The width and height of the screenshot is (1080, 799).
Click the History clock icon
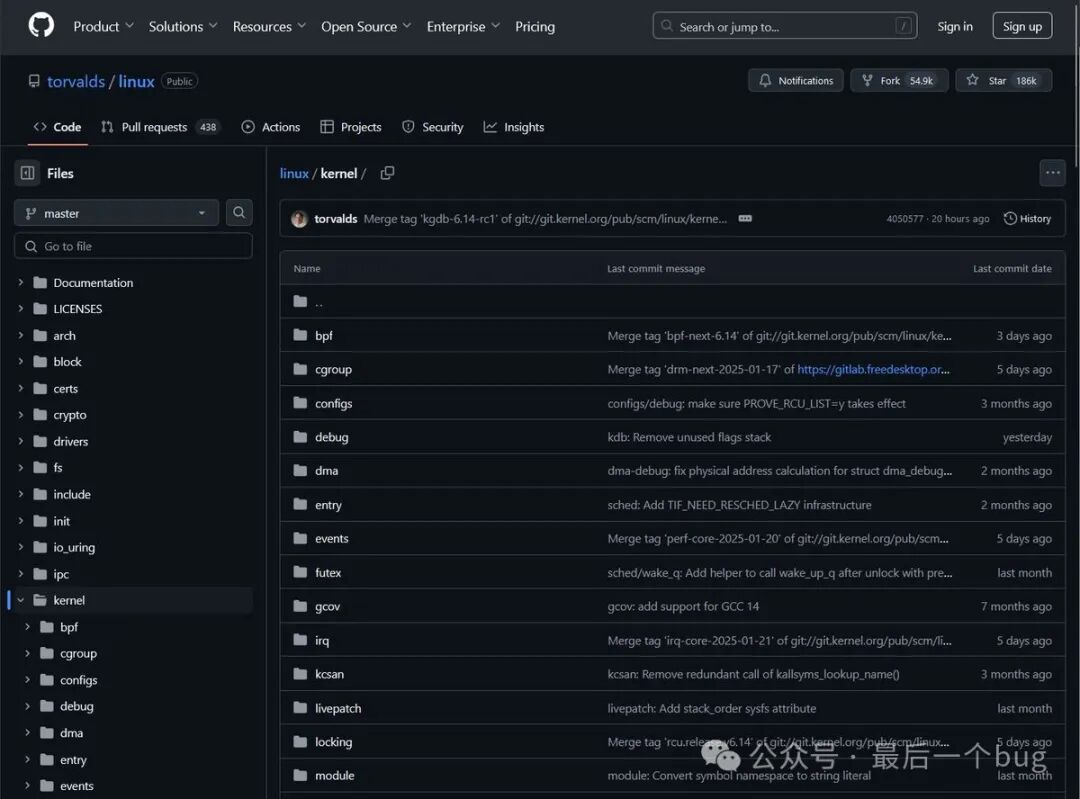point(1010,218)
